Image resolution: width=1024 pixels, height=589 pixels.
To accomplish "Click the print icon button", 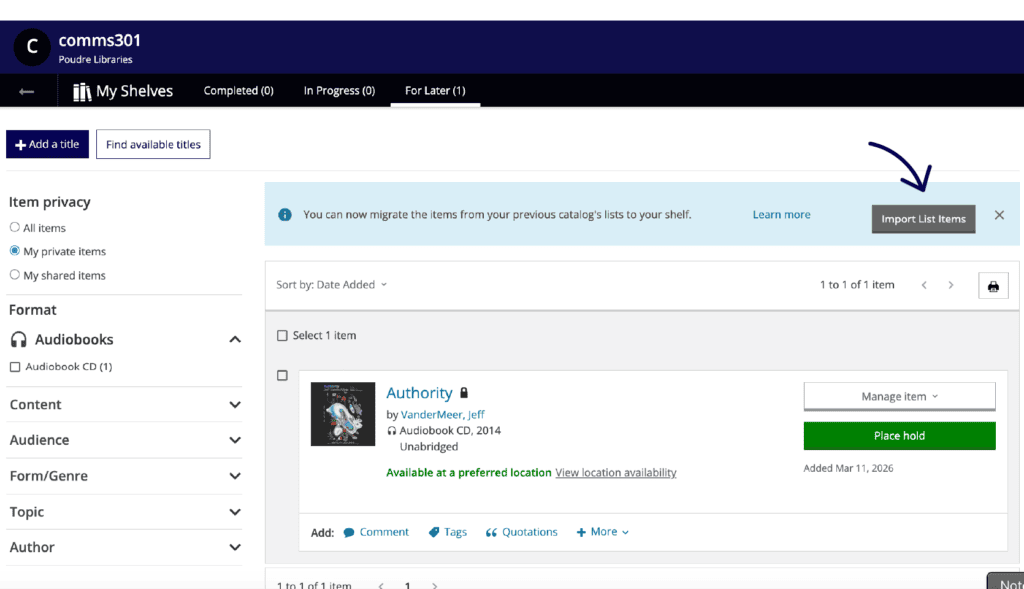I will pos(992,286).
